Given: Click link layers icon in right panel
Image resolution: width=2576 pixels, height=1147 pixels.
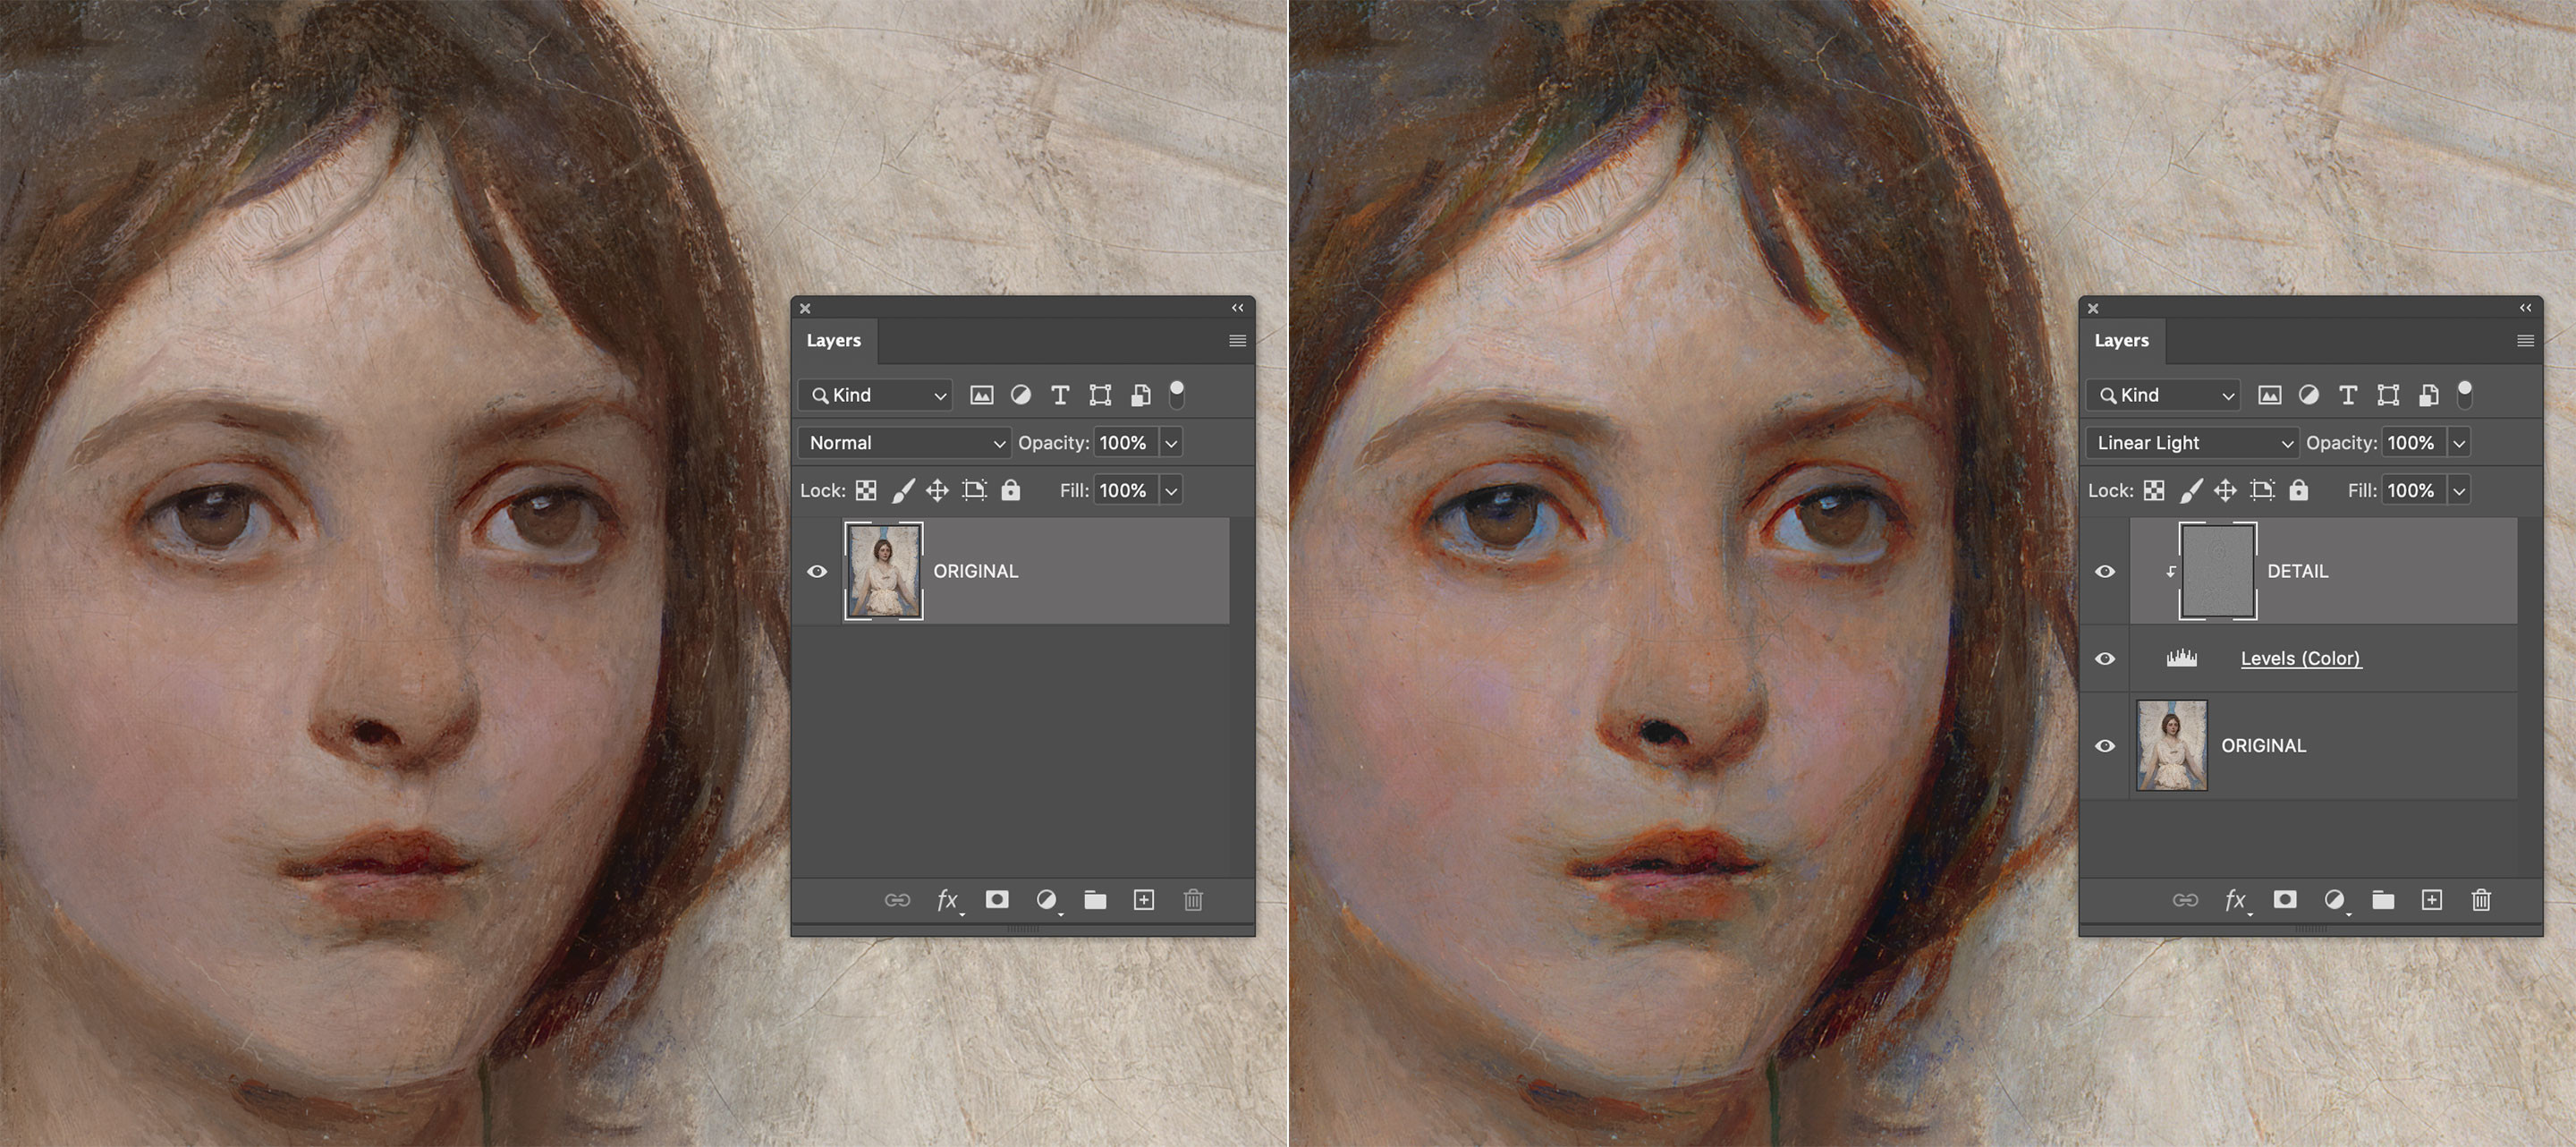Looking at the screenshot, I should tap(2186, 900).
